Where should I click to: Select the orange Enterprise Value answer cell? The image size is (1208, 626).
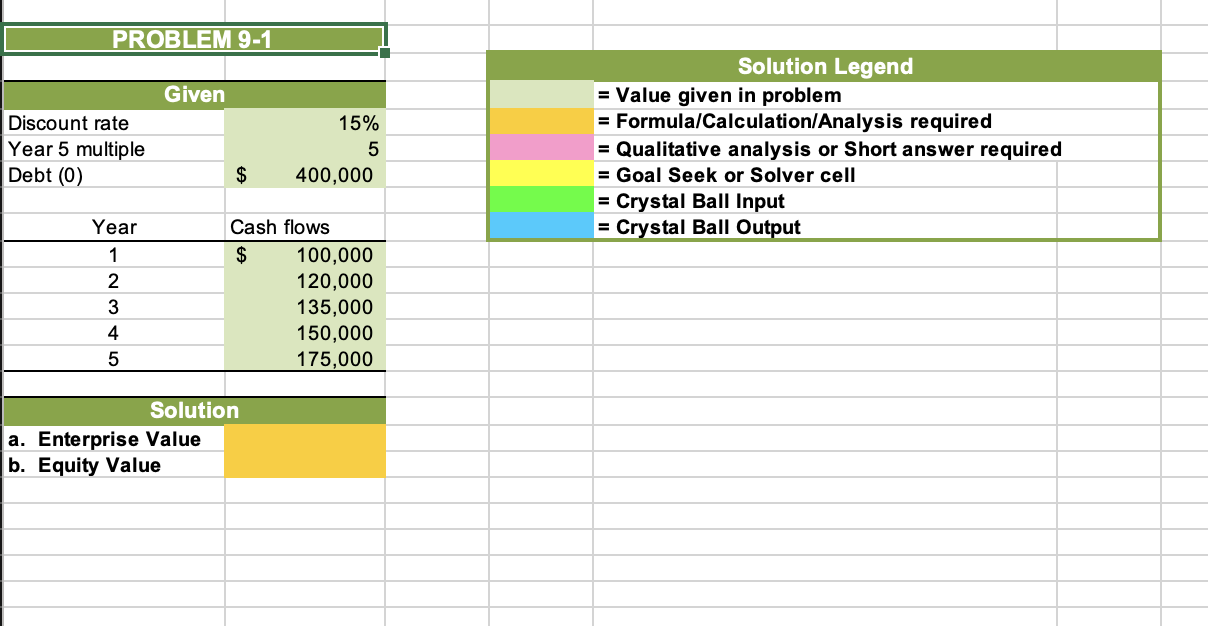[305, 438]
